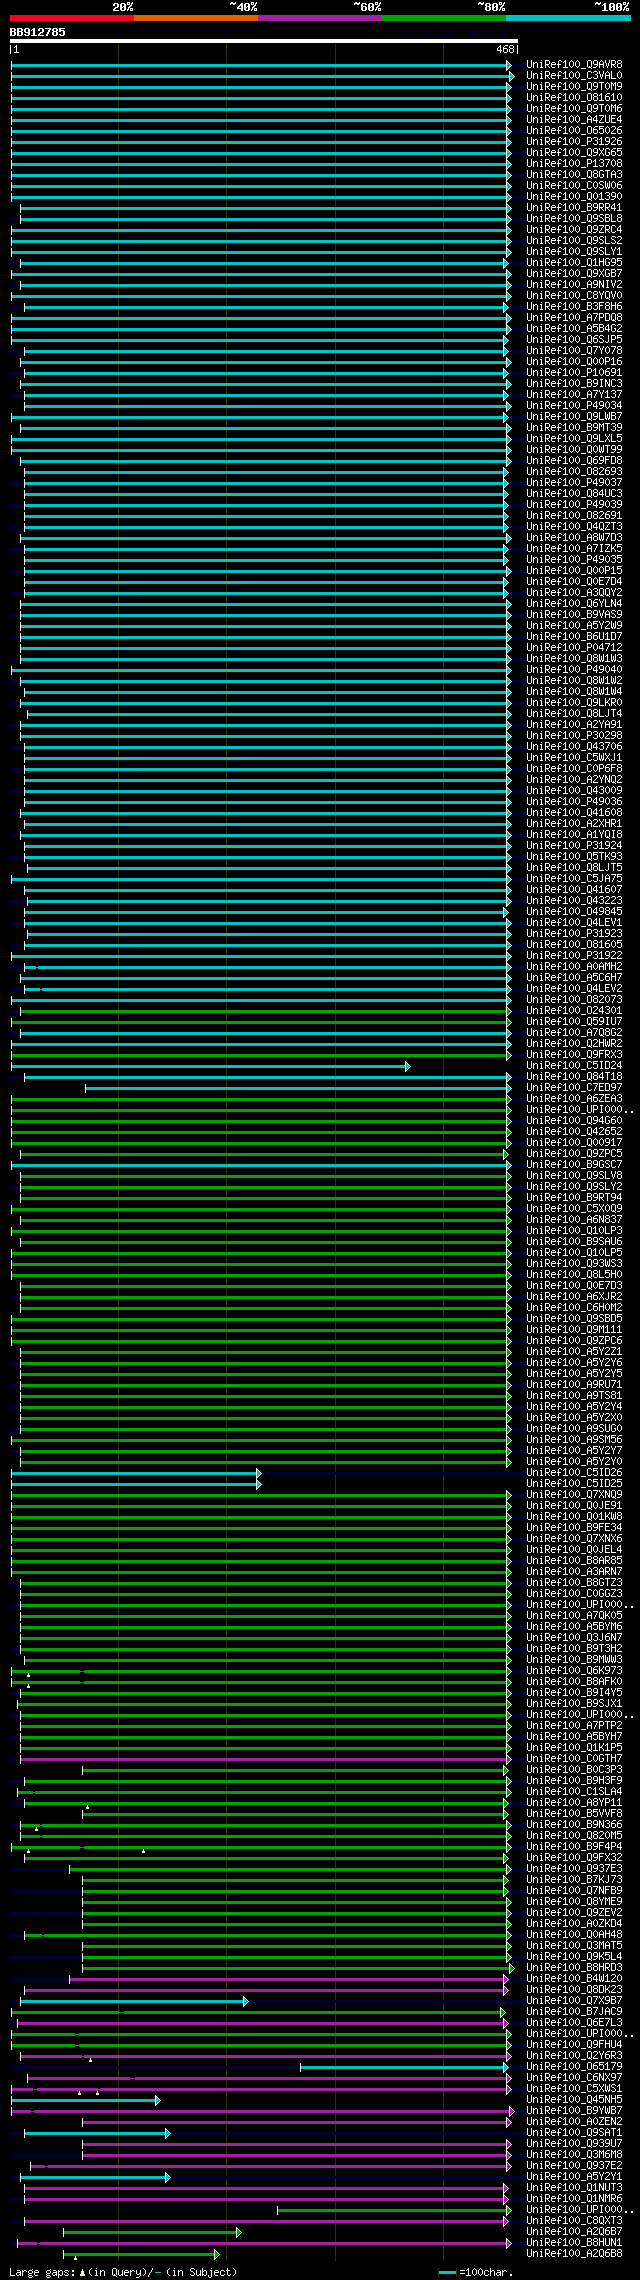Select label UniRef100_Q84UC3

(x=574, y=494)
